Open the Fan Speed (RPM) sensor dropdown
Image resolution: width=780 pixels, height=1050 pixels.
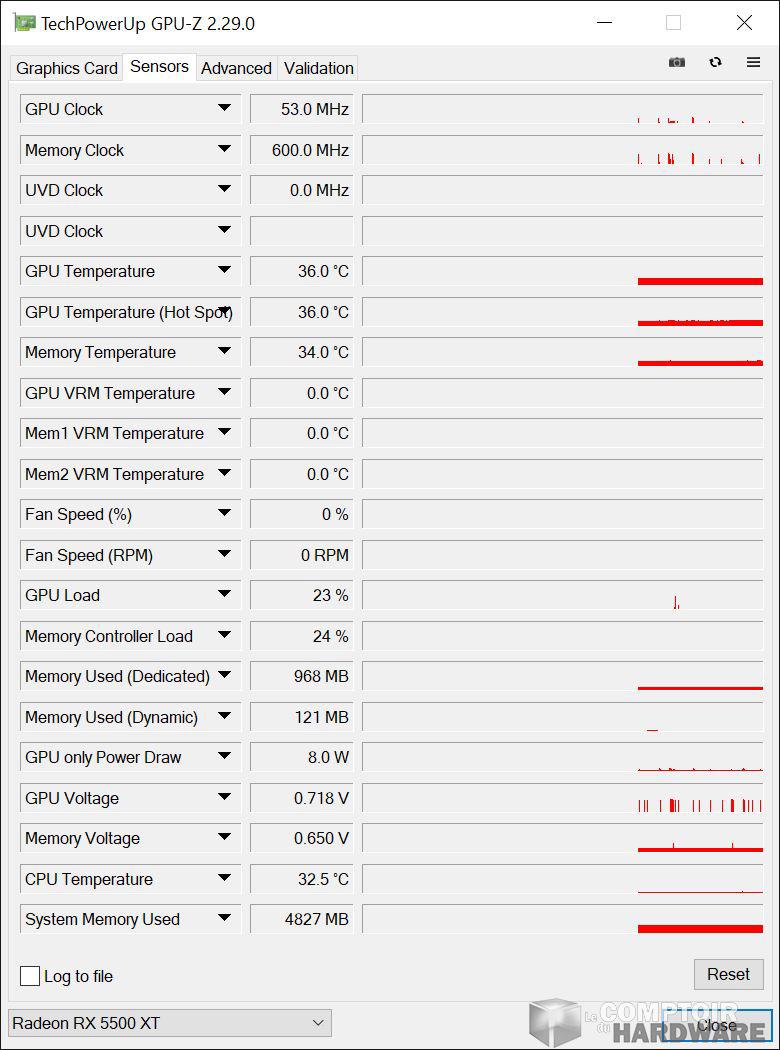pos(225,555)
